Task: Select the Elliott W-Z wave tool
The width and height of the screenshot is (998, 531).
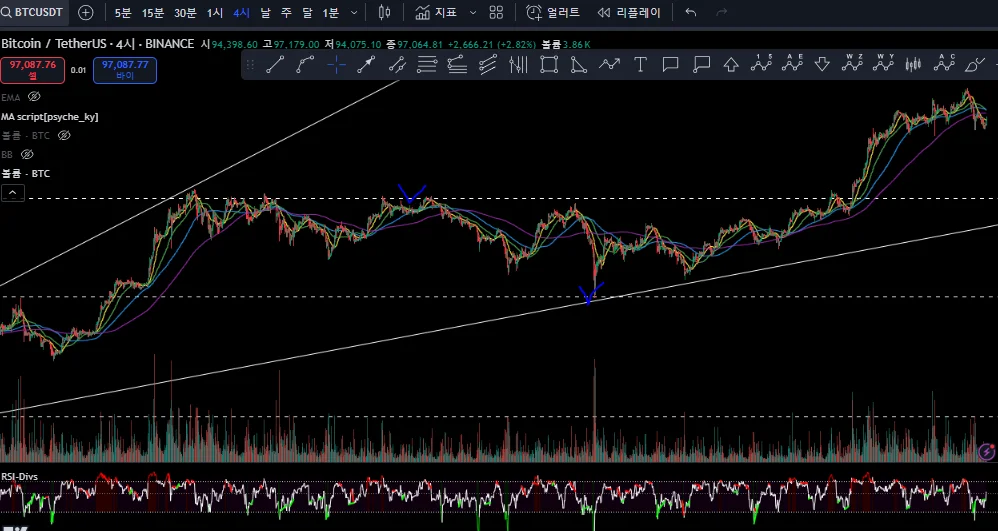Action: tap(852, 63)
